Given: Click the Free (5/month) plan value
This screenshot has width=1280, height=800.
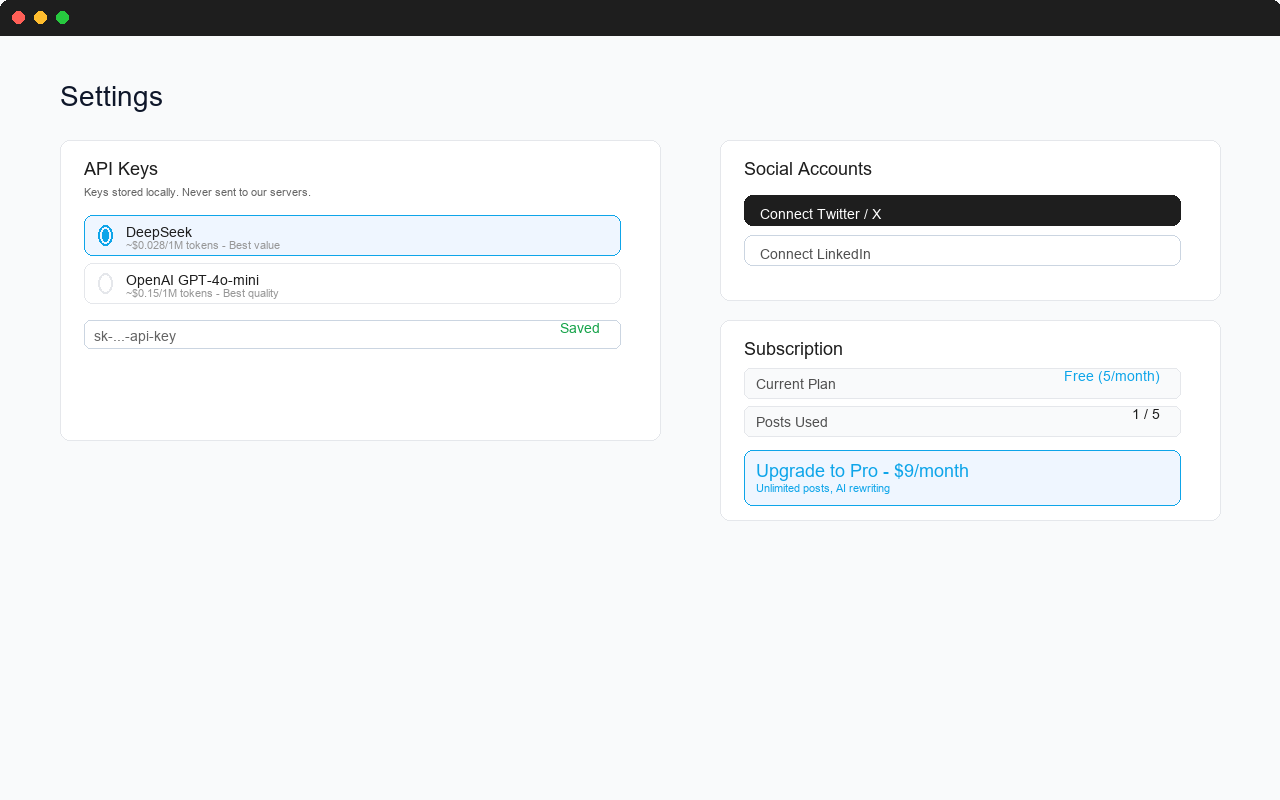Looking at the screenshot, I should [1112, 376].
